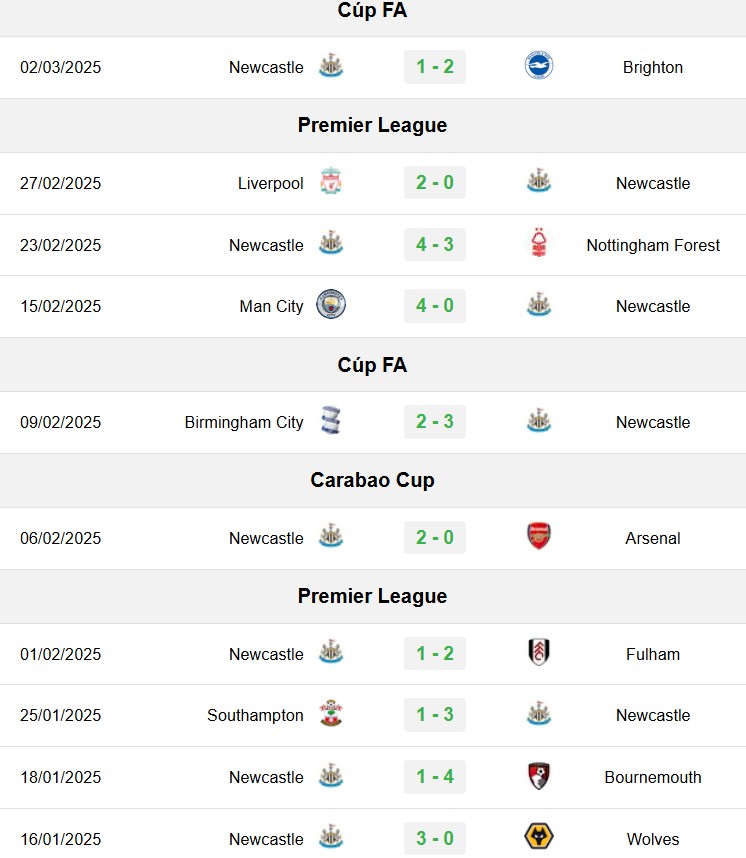
Task: Click the Southampton club crest
Action: coord(331,714)
